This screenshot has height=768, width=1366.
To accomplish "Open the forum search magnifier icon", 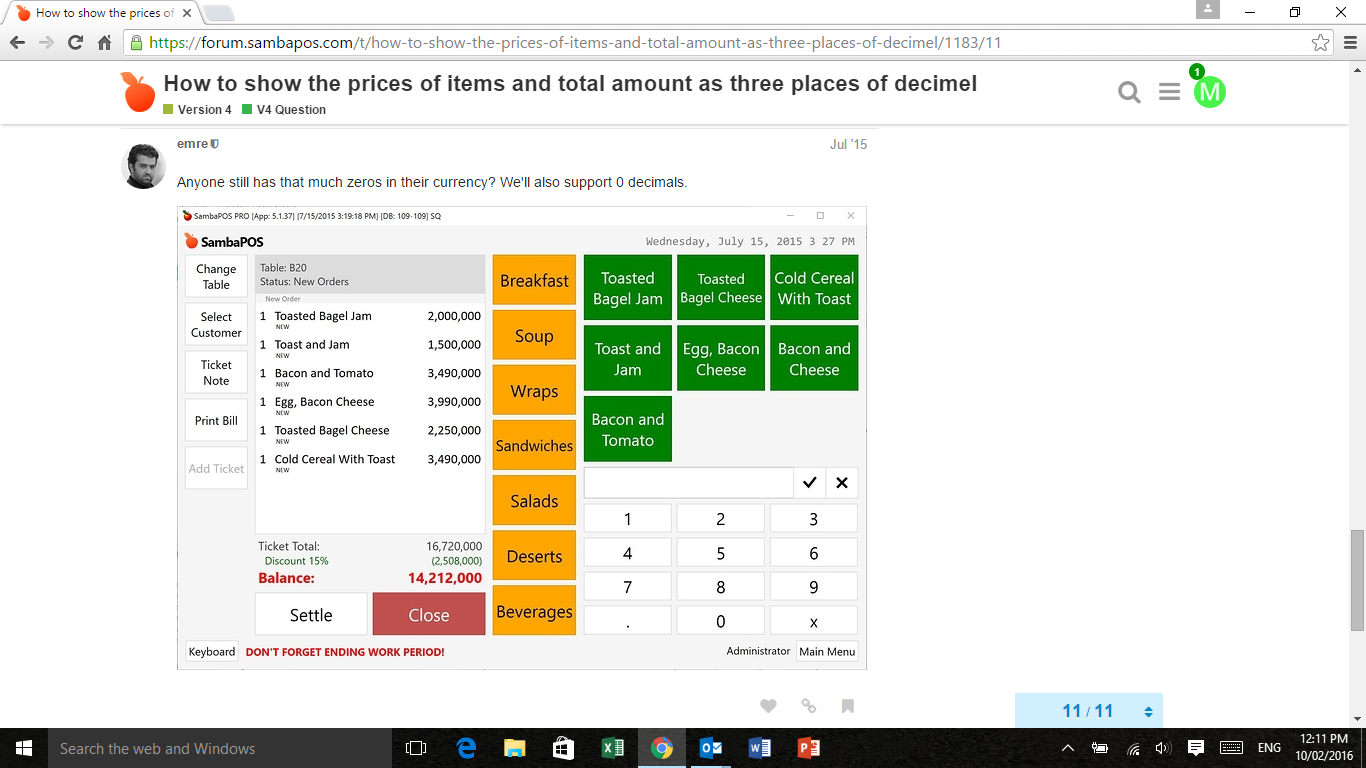I will coord(1129,91).
